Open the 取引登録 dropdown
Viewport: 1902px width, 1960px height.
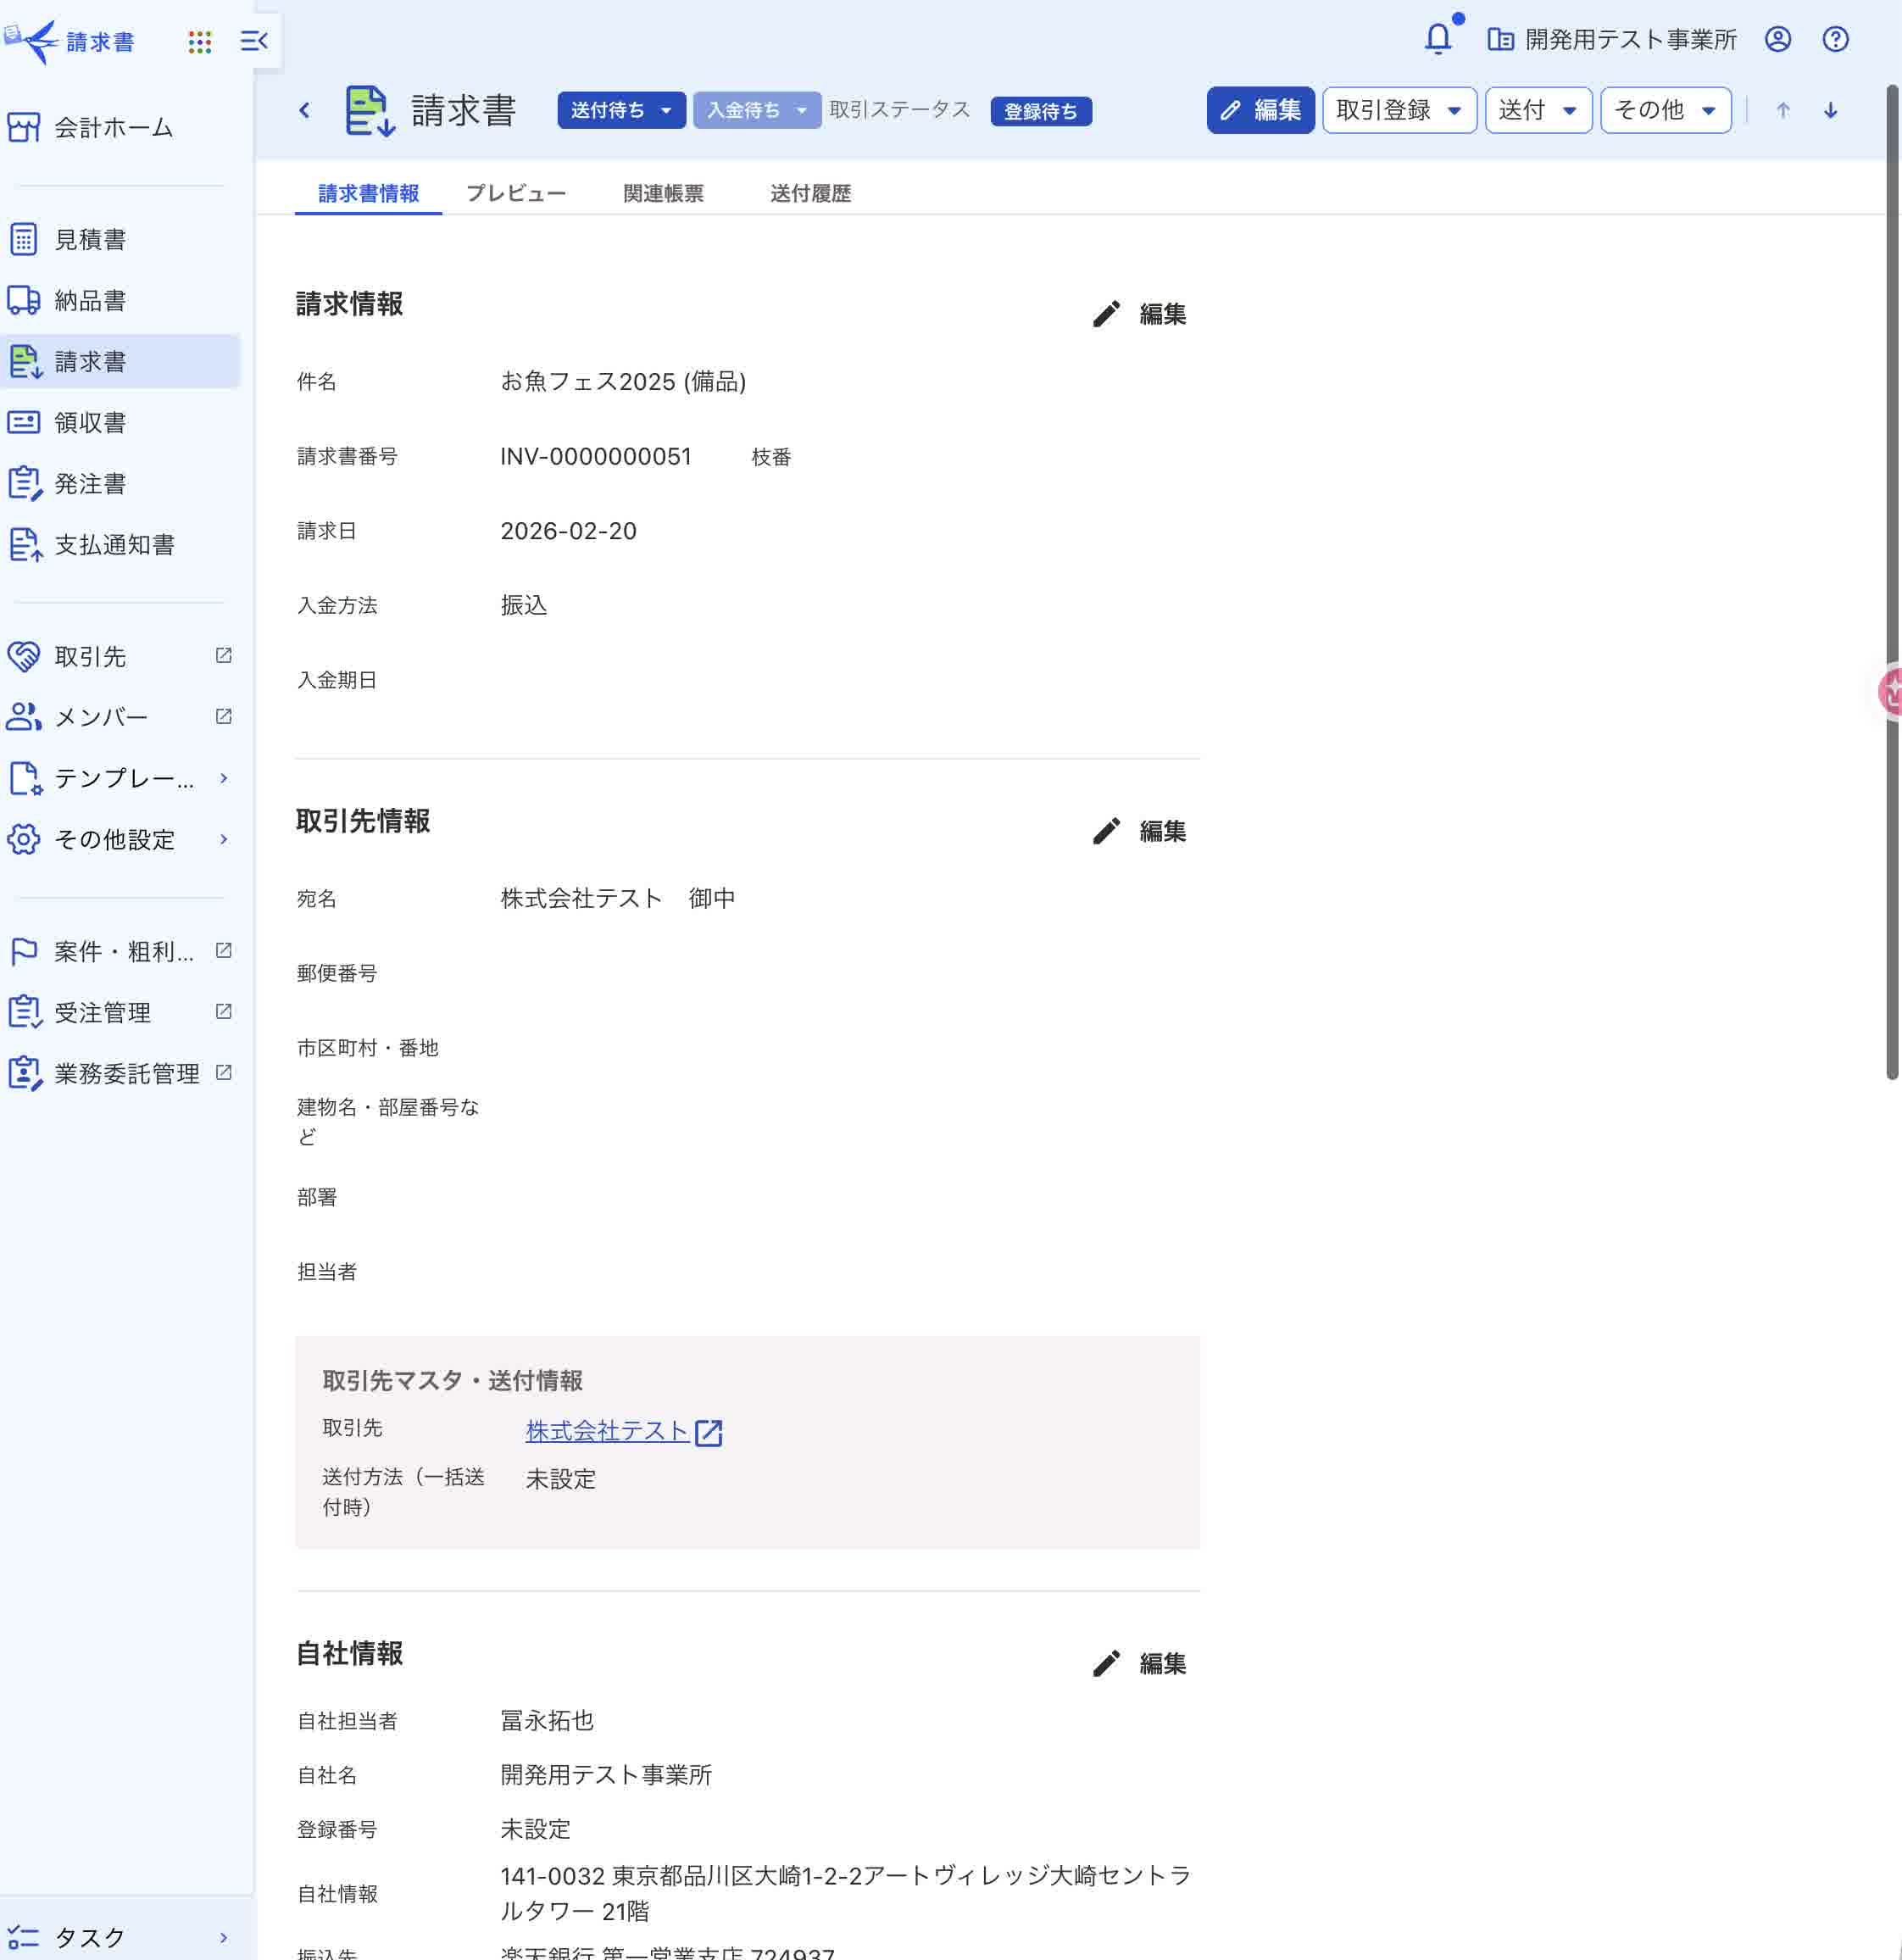1398,110
